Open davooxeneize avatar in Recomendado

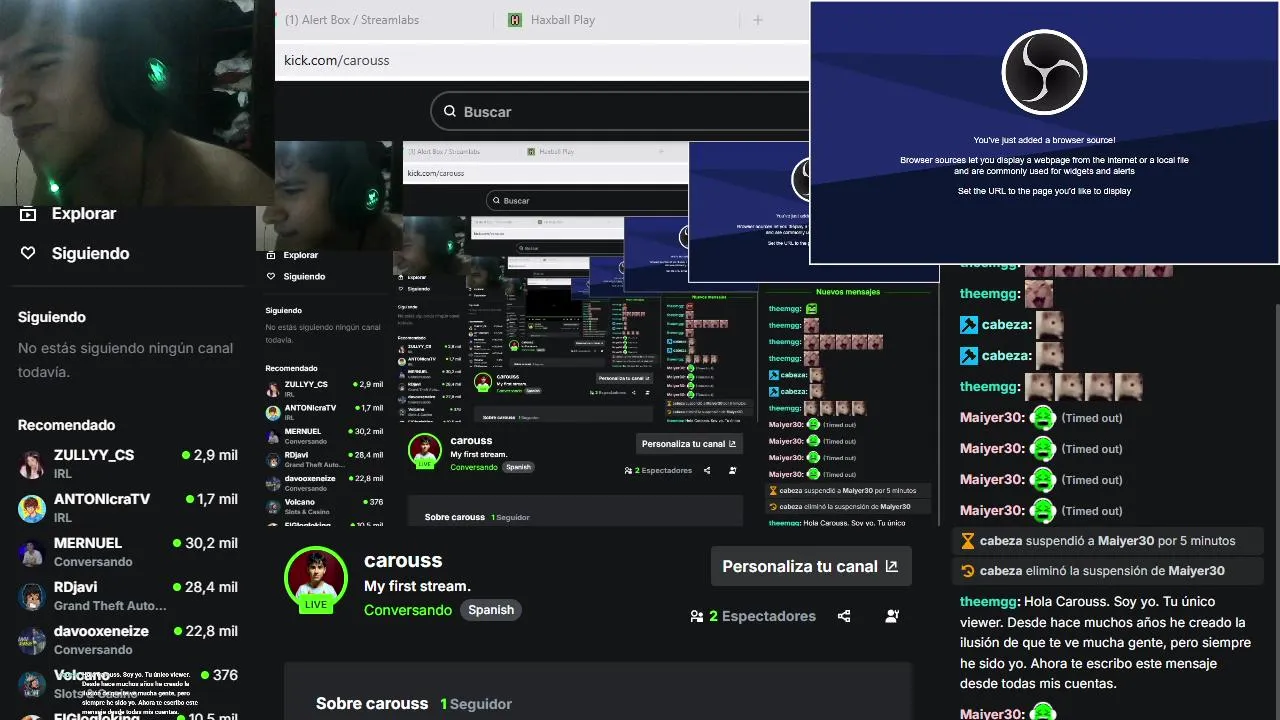coord(32,640)
